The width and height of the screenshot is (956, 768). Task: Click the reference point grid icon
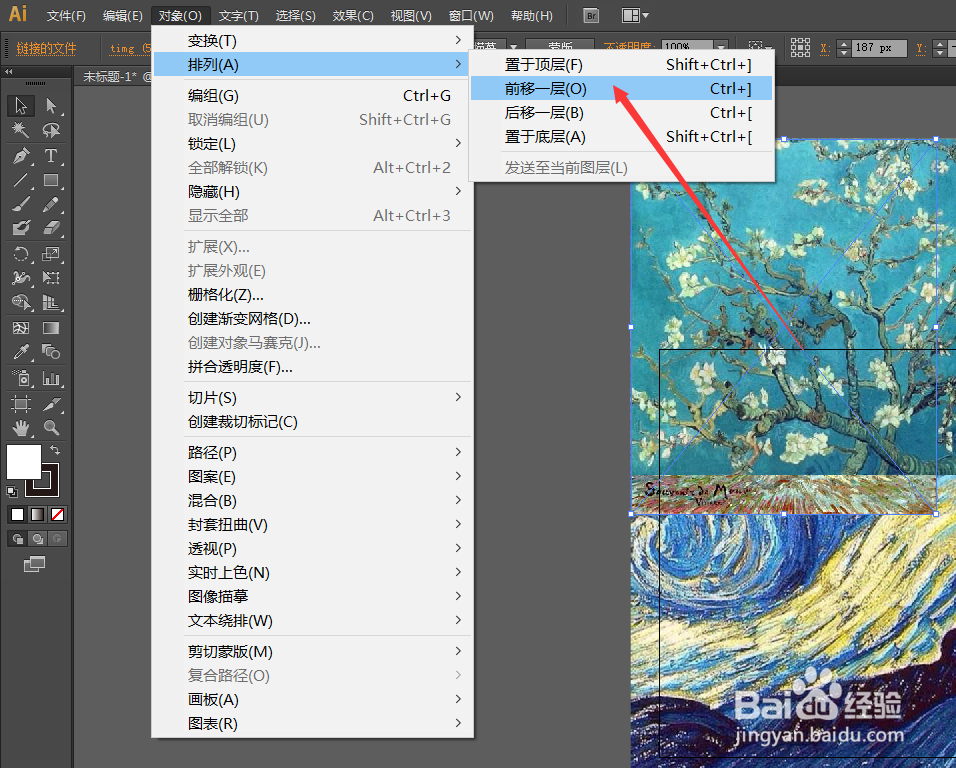pyautogui.click(x=800, y=47)
